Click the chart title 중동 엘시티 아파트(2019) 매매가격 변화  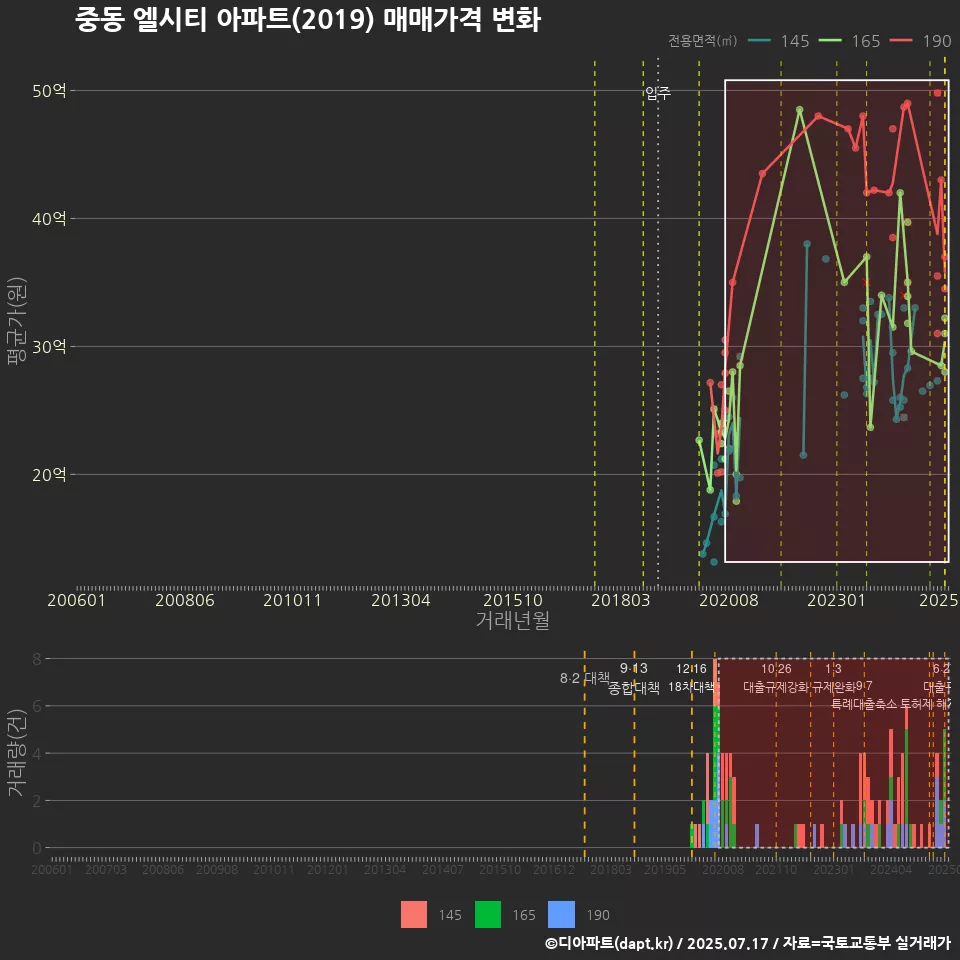click(308, 19)
